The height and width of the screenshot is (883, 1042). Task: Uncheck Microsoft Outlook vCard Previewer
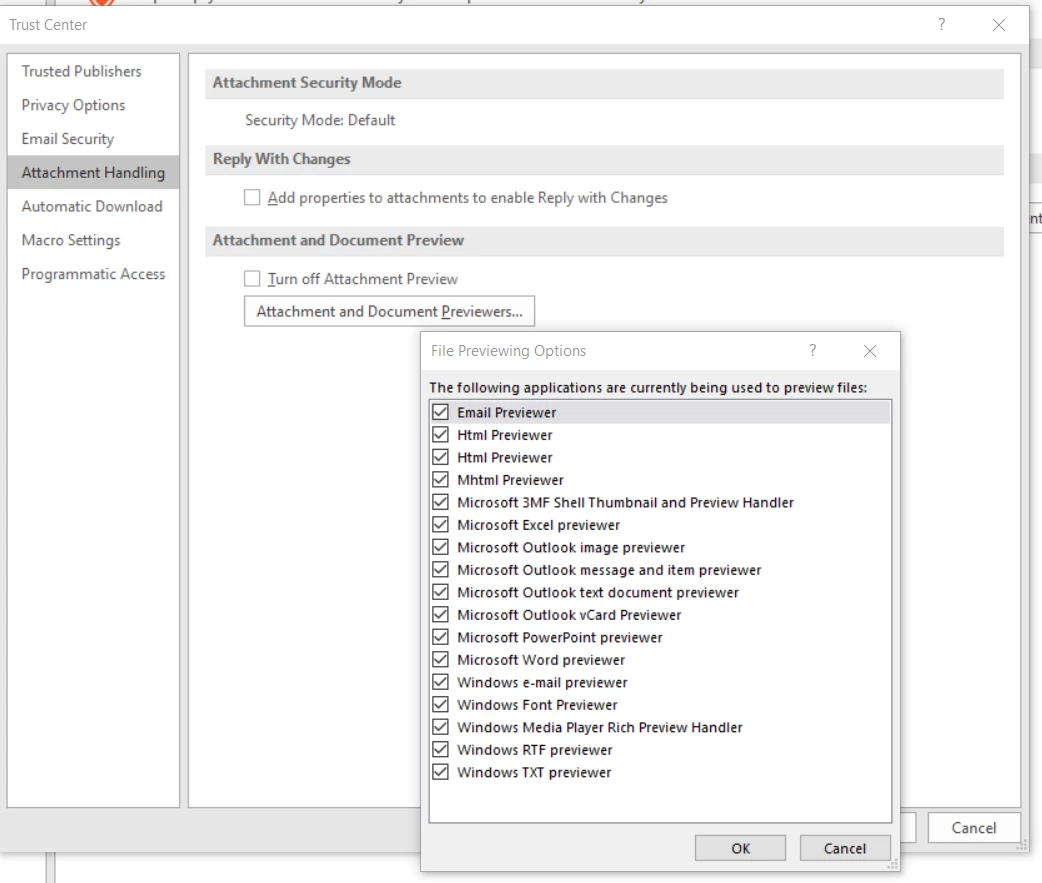[x=440, y=615]
